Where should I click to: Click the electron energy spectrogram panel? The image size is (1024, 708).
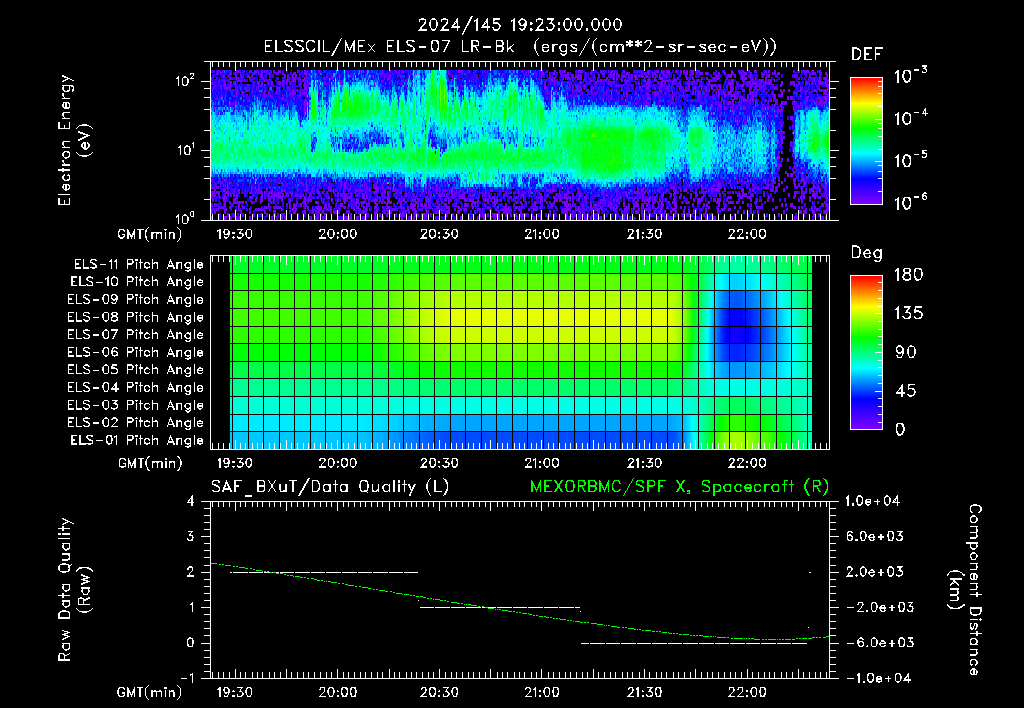pos(520,141)
